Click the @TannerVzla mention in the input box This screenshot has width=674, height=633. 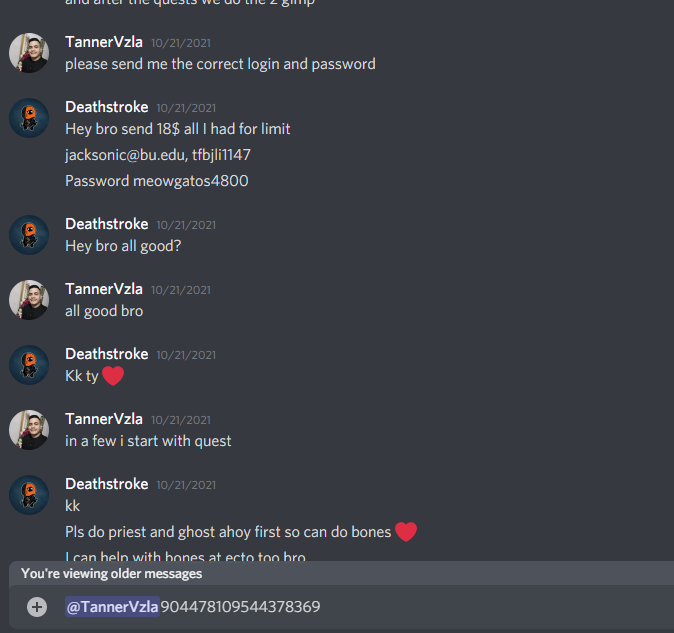point(112,607)
